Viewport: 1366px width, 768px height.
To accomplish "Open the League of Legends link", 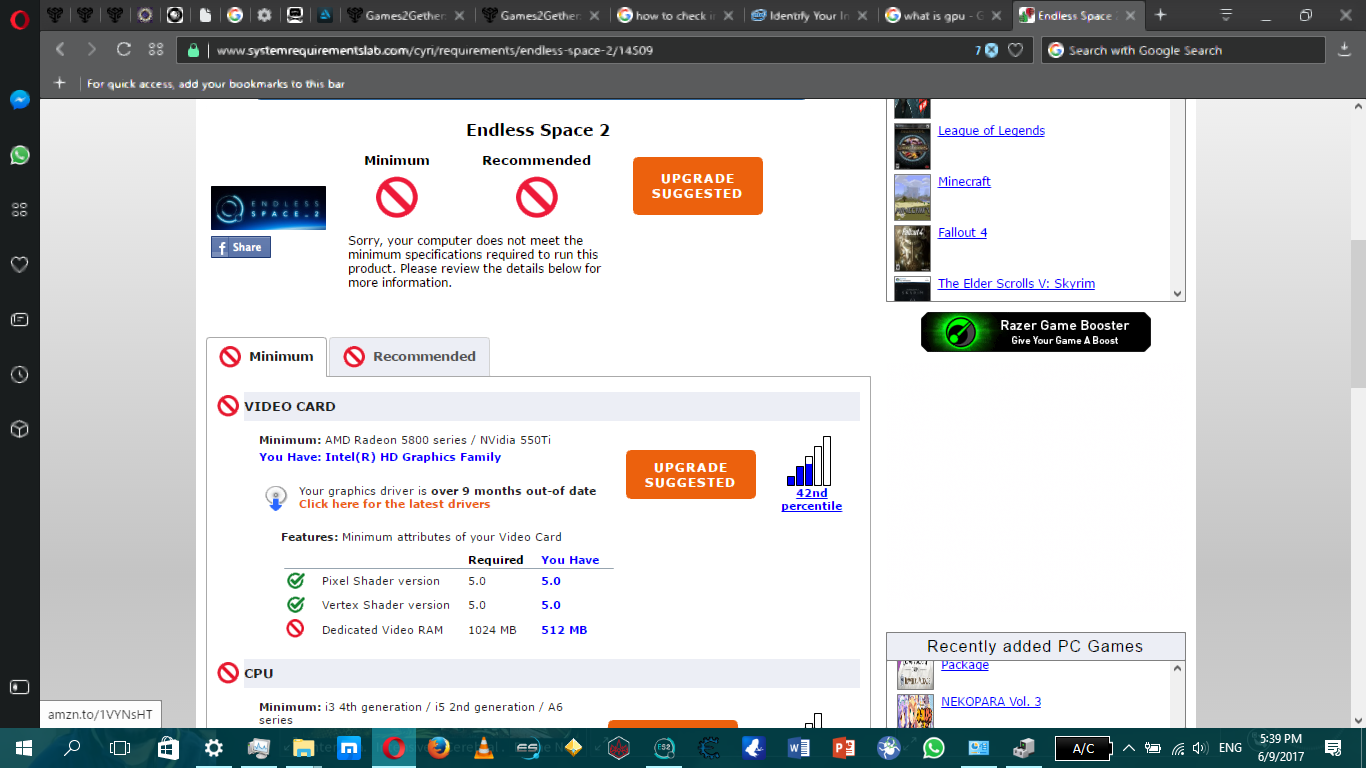I will click(991, 131).
